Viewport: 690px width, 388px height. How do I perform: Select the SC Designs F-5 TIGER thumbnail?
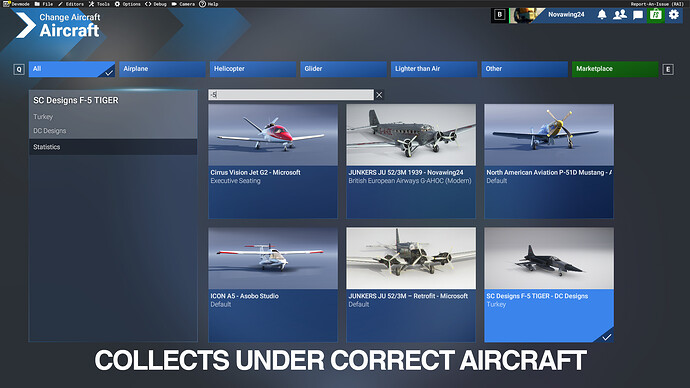pos(549,258)
